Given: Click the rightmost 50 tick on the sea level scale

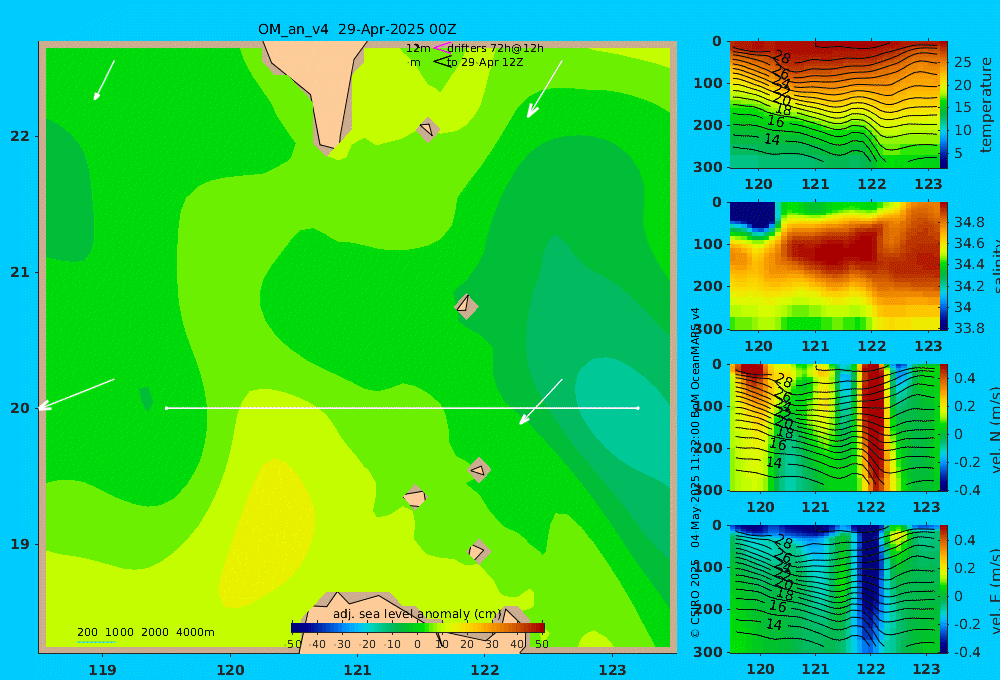Looking at the screenshot, I should (x=541, y=644).
